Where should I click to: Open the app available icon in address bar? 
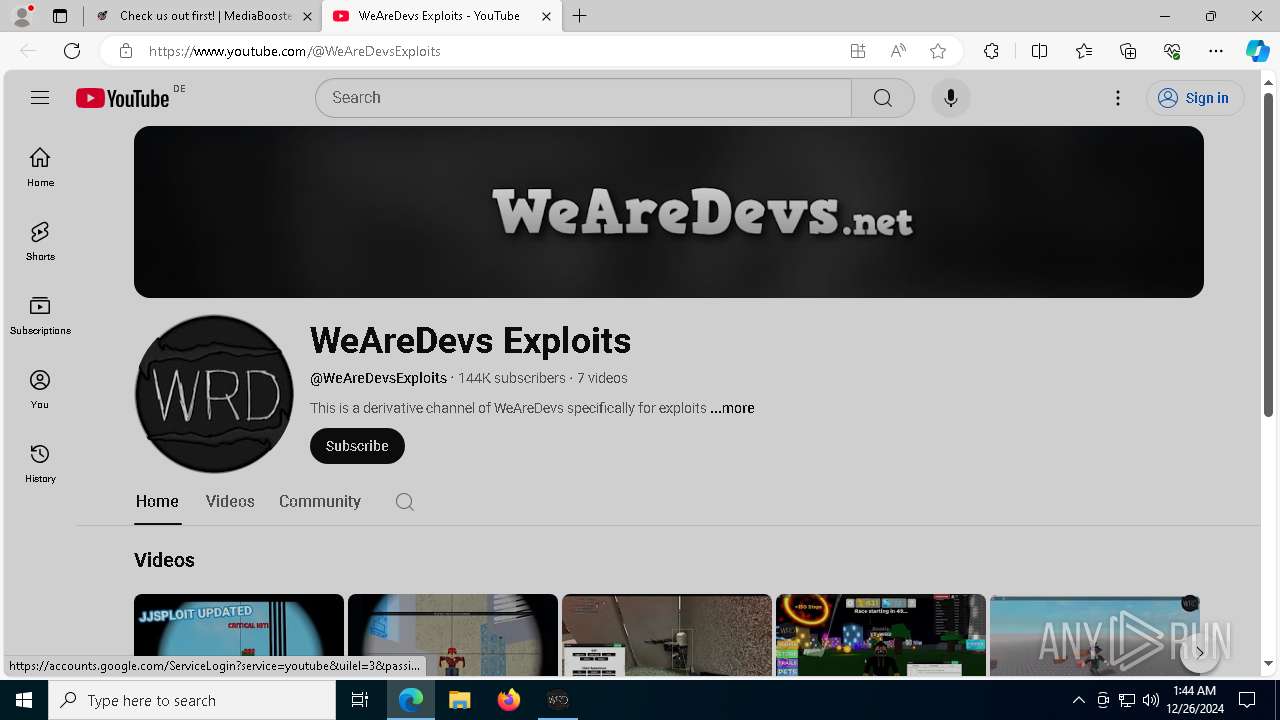(858, 51)
